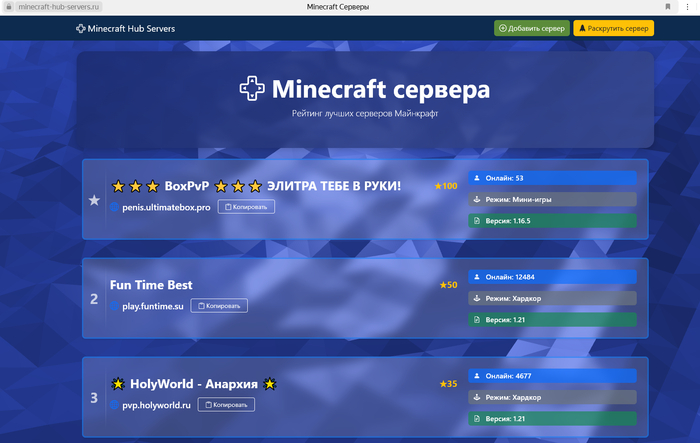The height and width of the screenshot is (443, 700).
Task: Click the Minecraft сервера page heading
Action: tap(381, 89)
